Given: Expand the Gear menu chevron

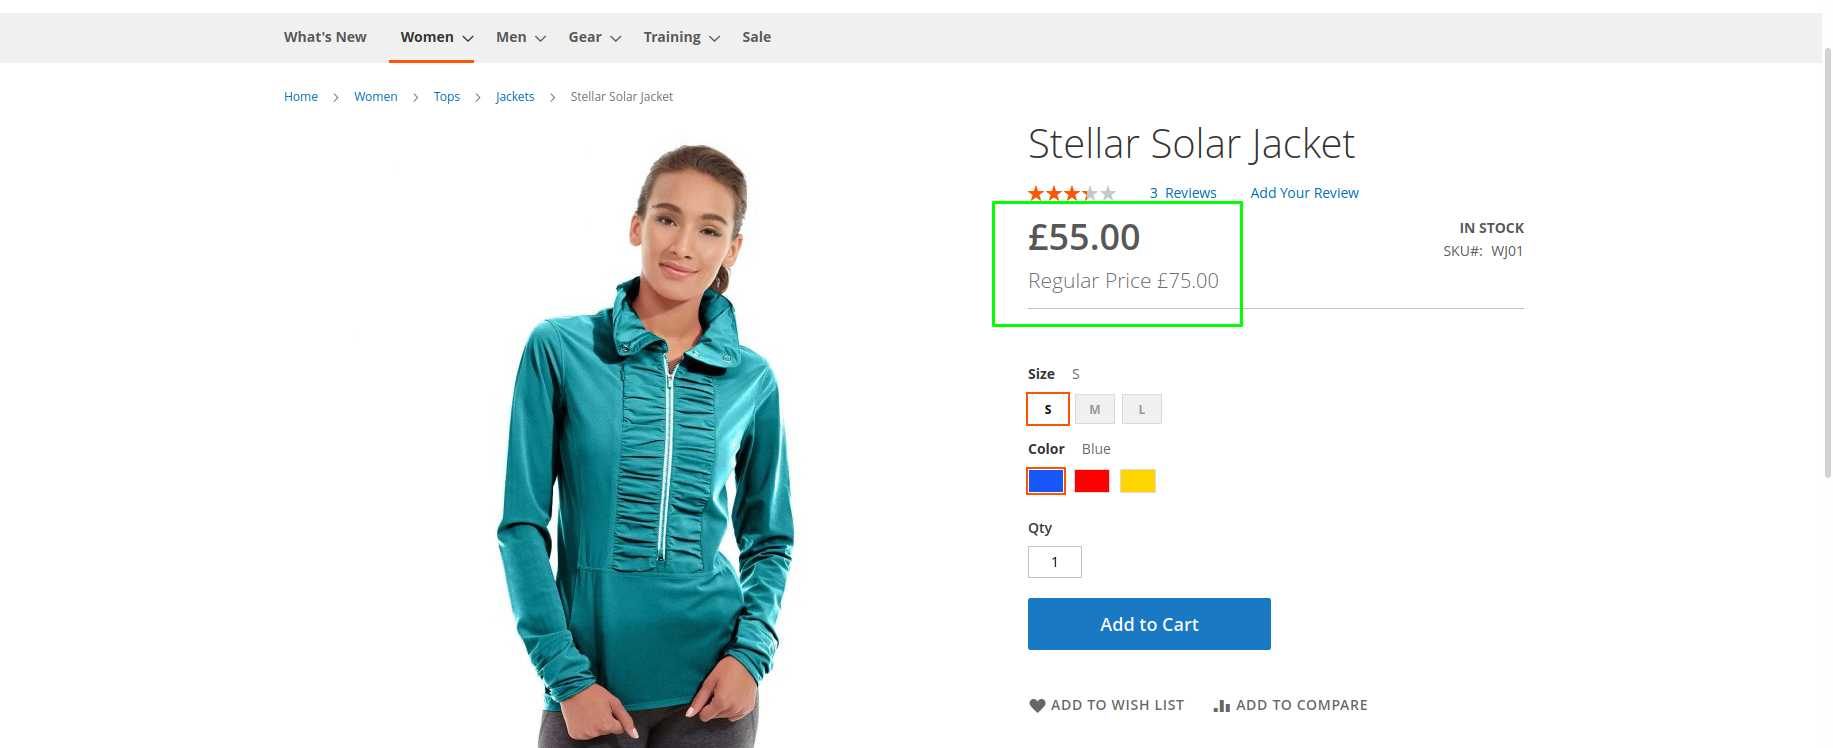Looking at the screenshot, I should (x=615, y=38).
